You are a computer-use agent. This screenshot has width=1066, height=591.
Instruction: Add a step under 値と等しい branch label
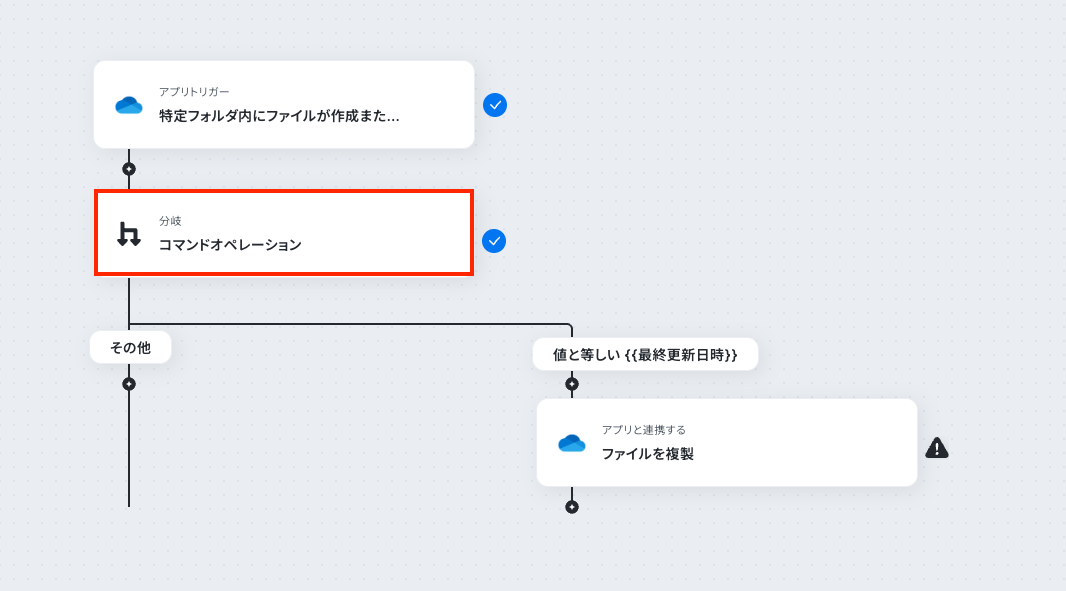pos(572,384)
